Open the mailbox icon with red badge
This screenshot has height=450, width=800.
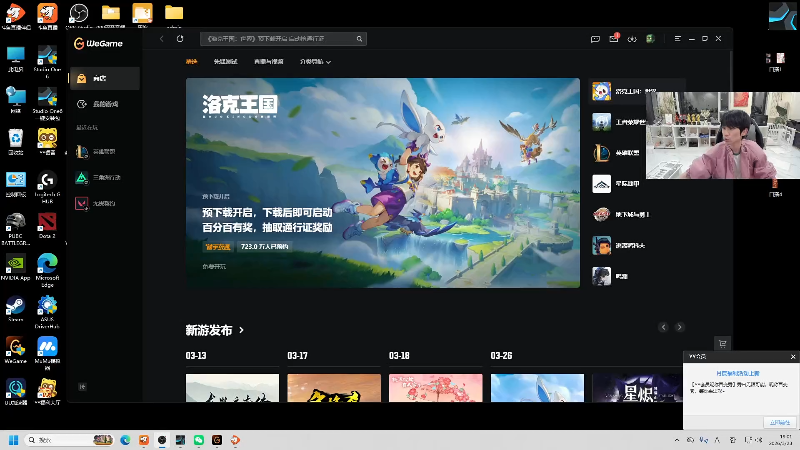614,38
